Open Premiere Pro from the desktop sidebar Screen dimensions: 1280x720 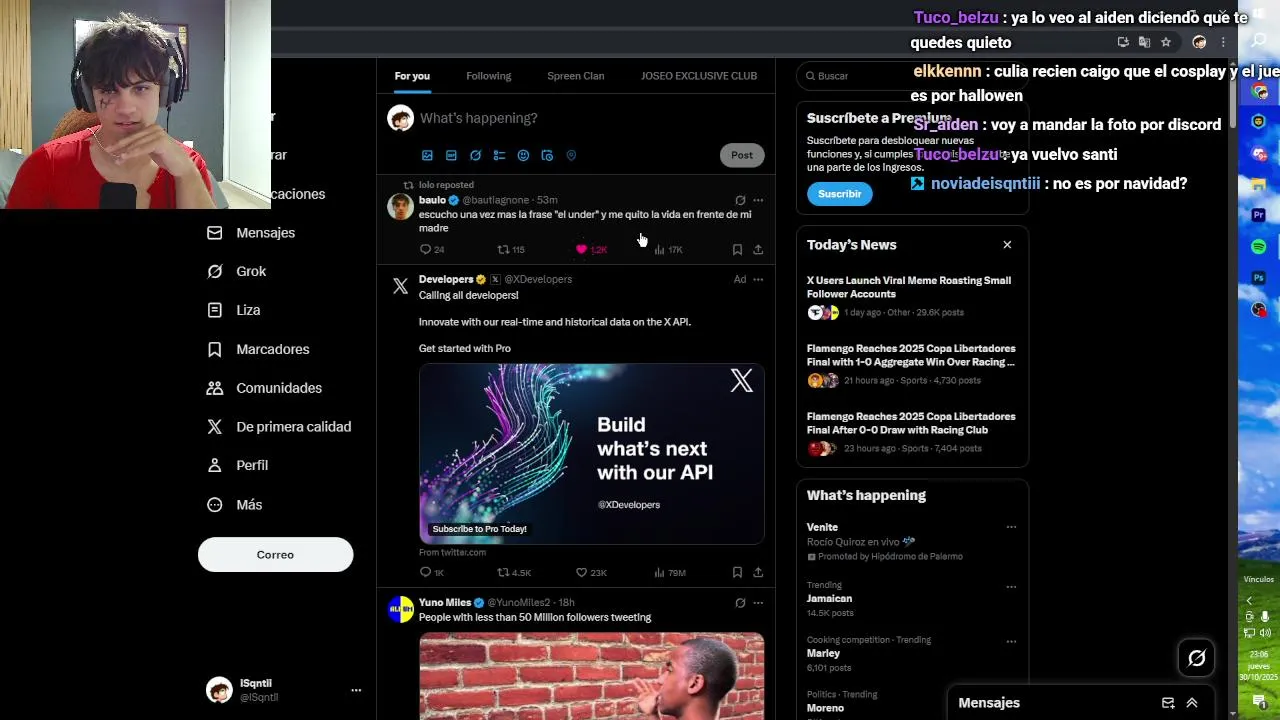coord(1259,215)
